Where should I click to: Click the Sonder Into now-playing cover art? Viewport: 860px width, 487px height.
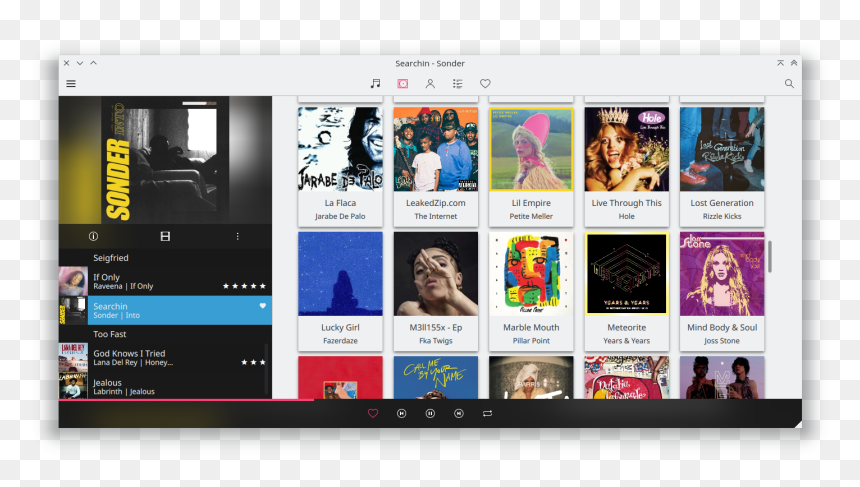[165, 160]
